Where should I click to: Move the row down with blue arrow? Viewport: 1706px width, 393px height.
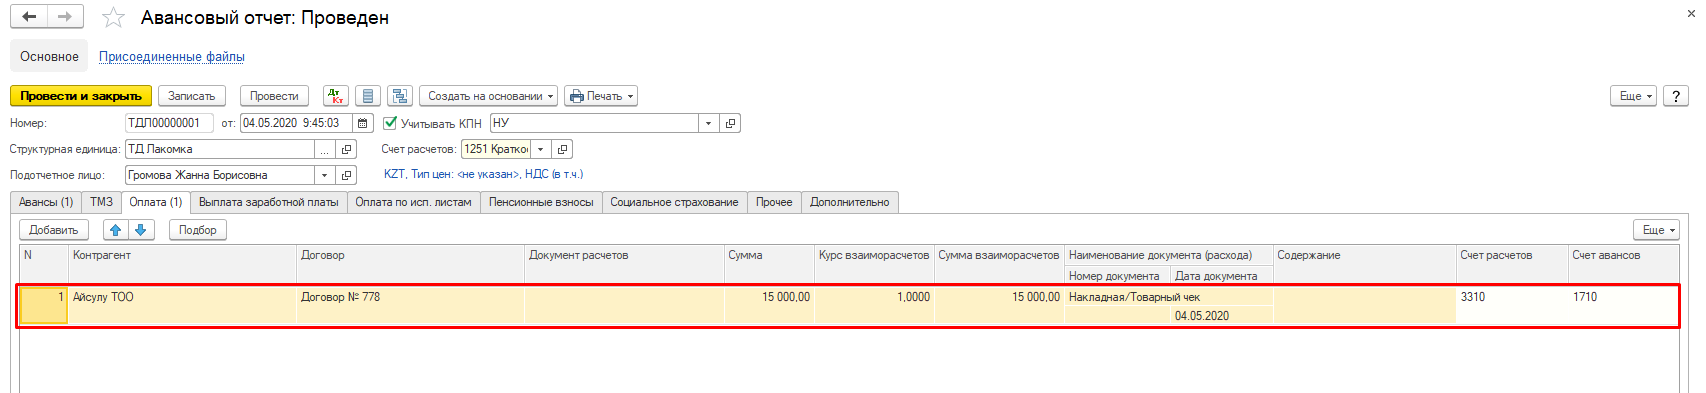pyautogui.click(x=141, y=230)
